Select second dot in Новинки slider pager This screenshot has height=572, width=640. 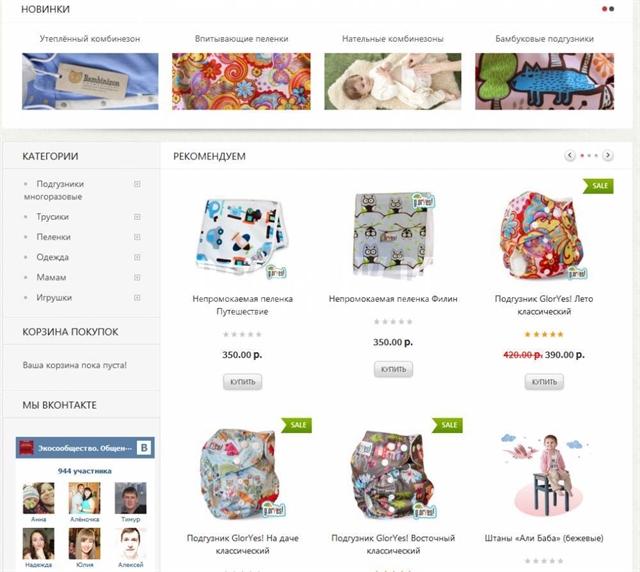(x=611, y=9)
